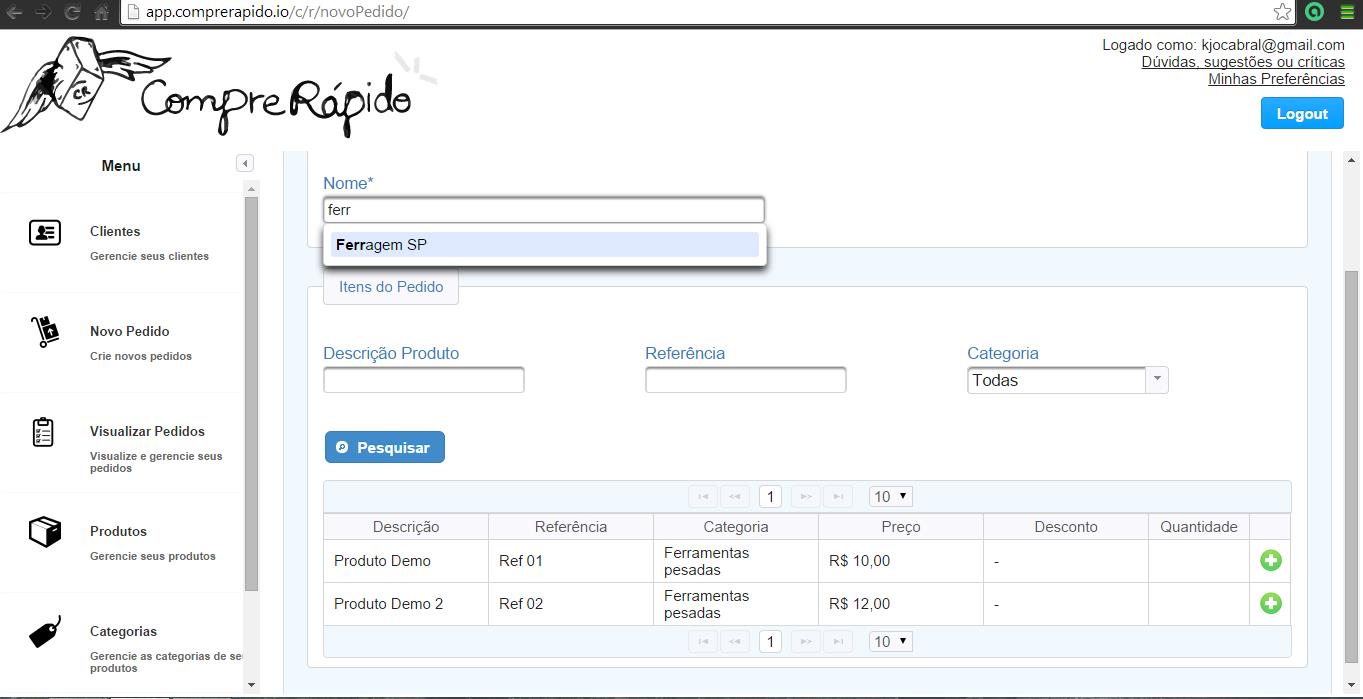Viewport: 1363px width, 699px height.
Task: Click the browser home icon
Action: pyautogui.click(x=101, y=12)
